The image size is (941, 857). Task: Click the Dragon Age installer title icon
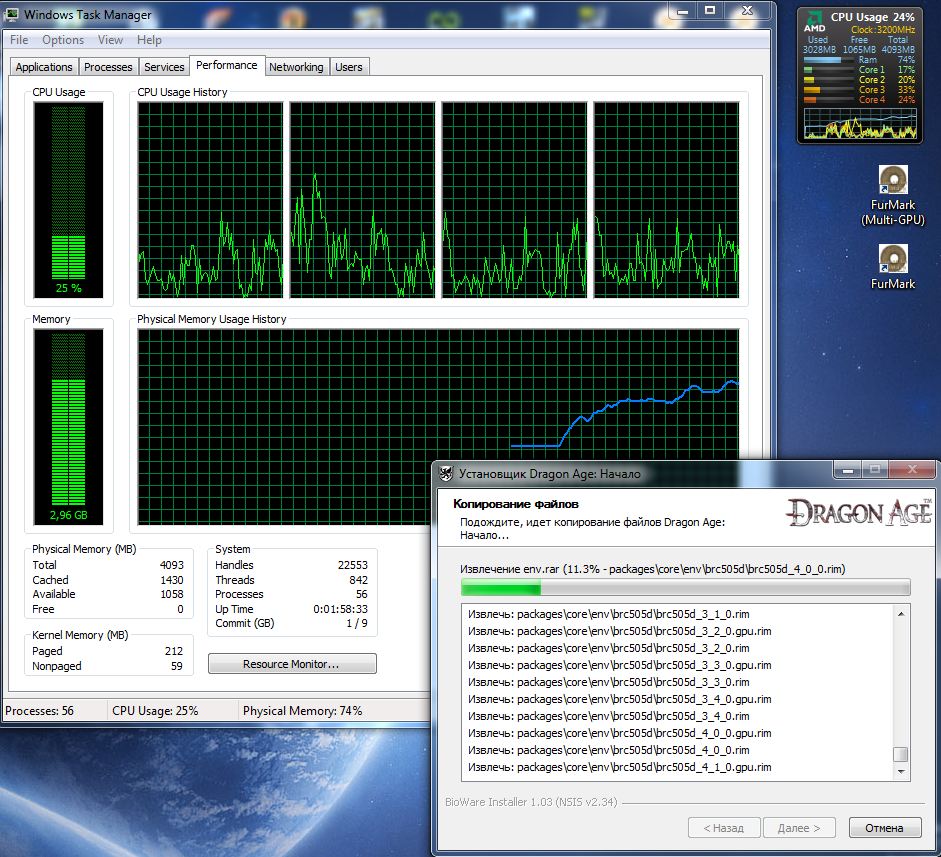(446, 474)
